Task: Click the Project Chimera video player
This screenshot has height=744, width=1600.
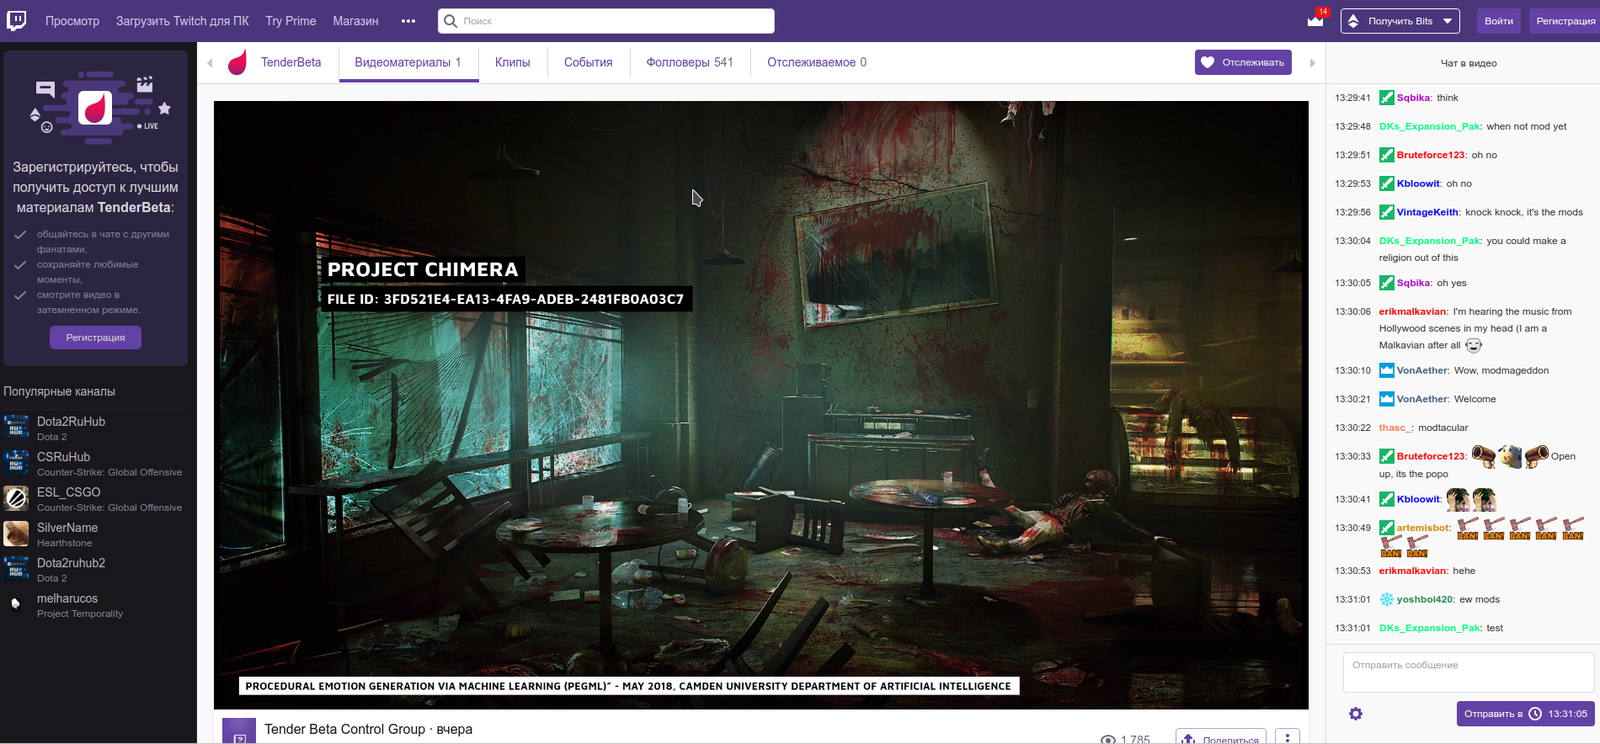Action: [x=761, y=405]
